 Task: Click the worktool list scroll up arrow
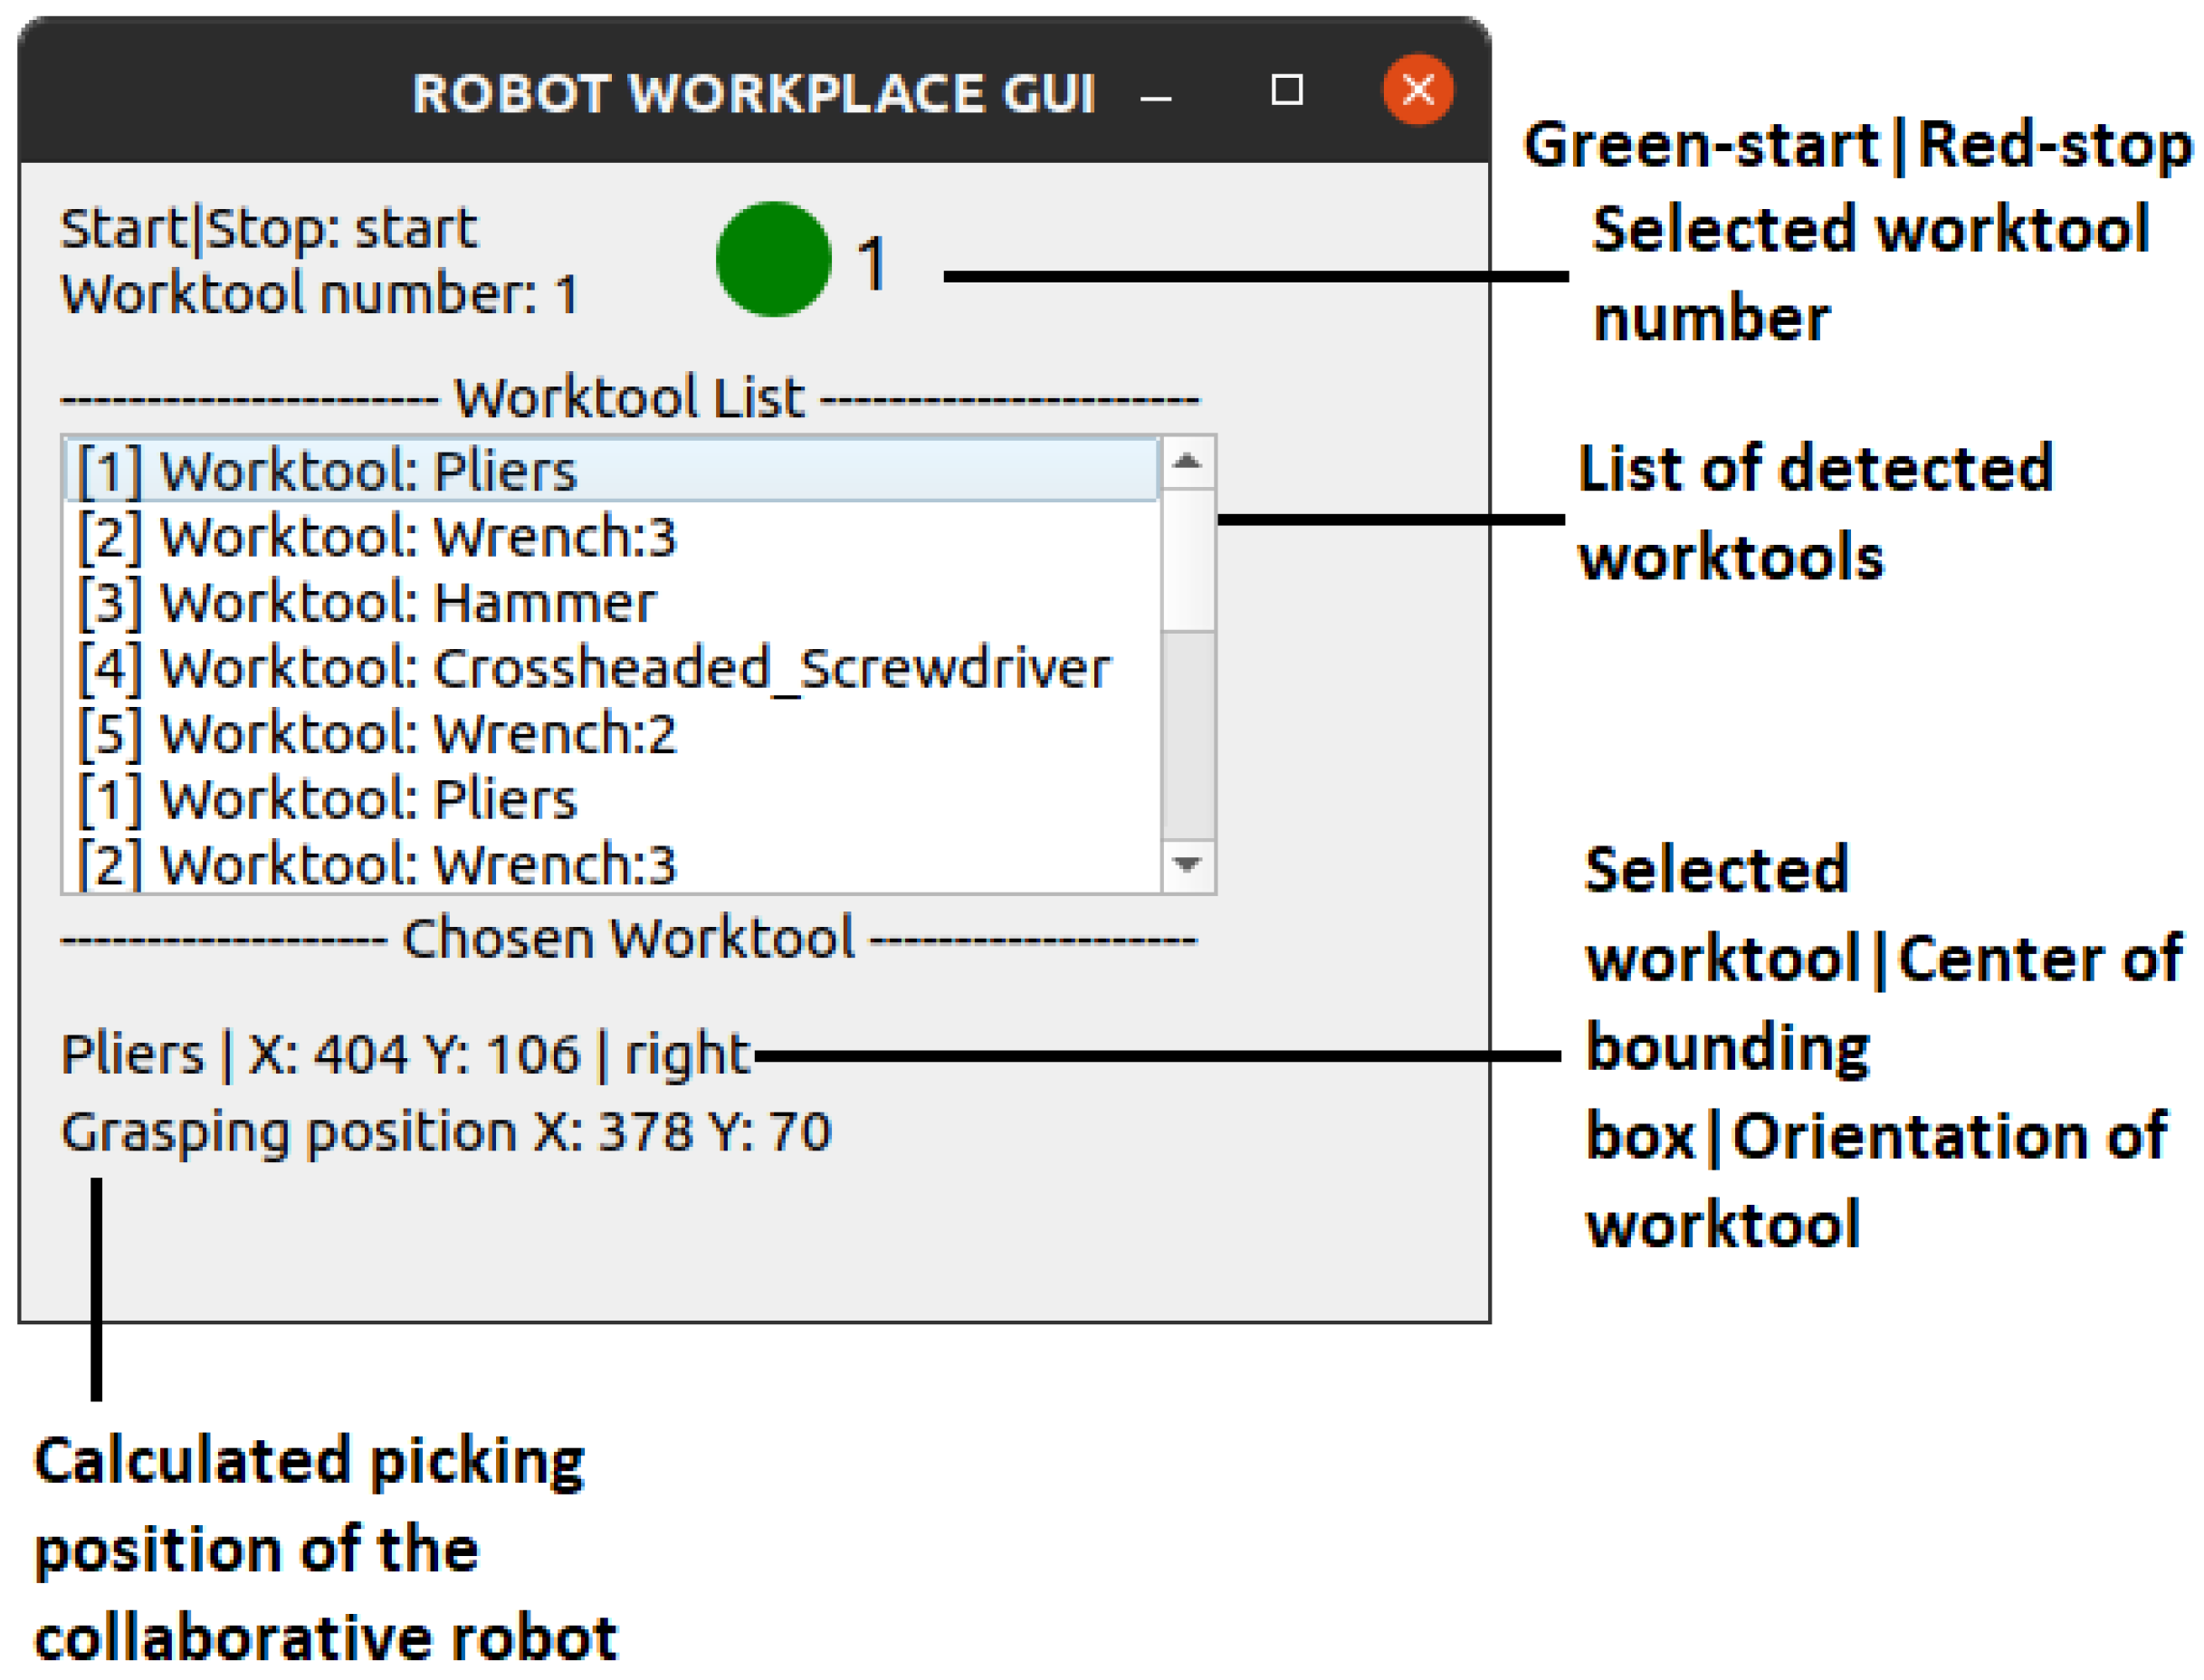[x=1187, y=462]
